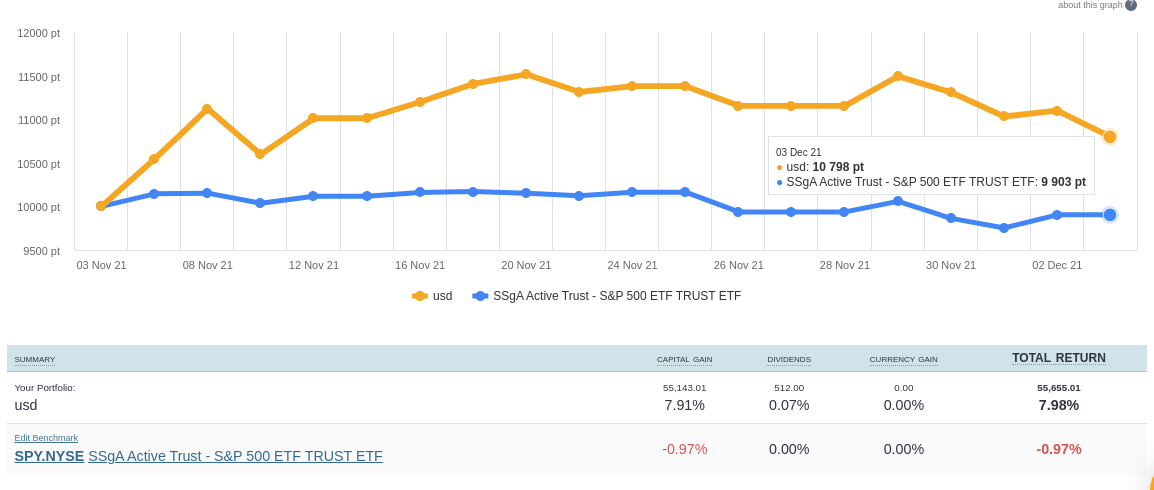Click the Capital Gain column header
This screenshot has width=1154, height=490.
pyautogui.click(x=684, y=359)
